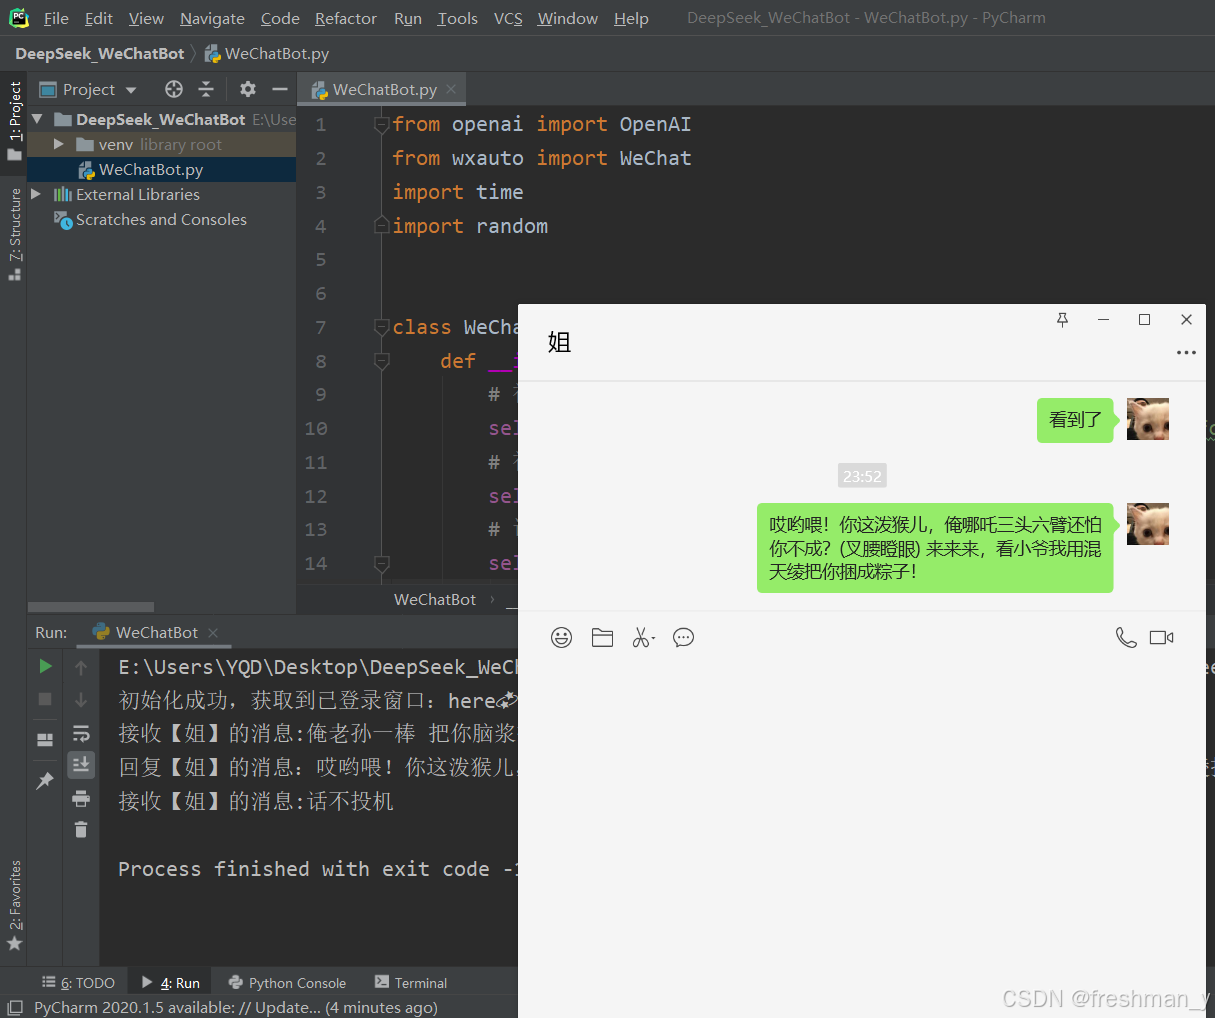
Task: Open Project panel settings gear
Action: coord(248,89)
